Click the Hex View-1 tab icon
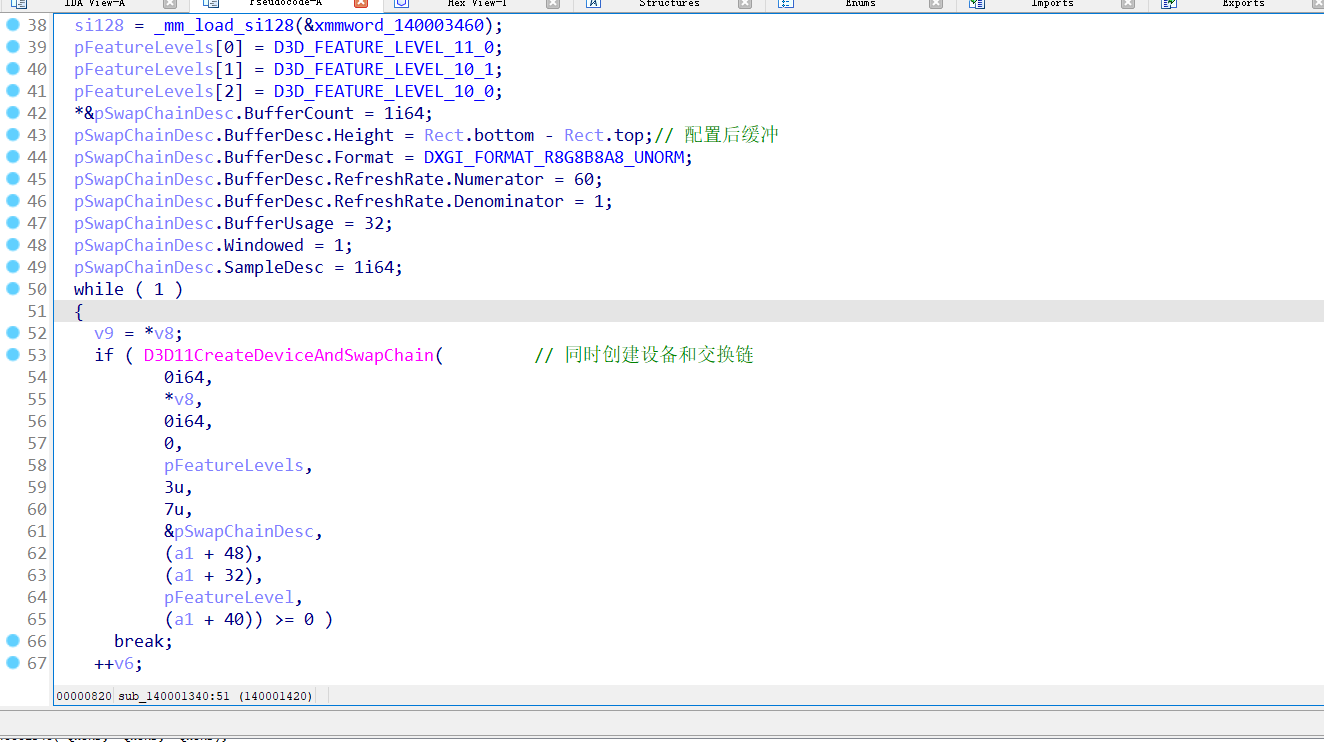The width and height of the screenshot is (1324, 742). tap(401, 4)
